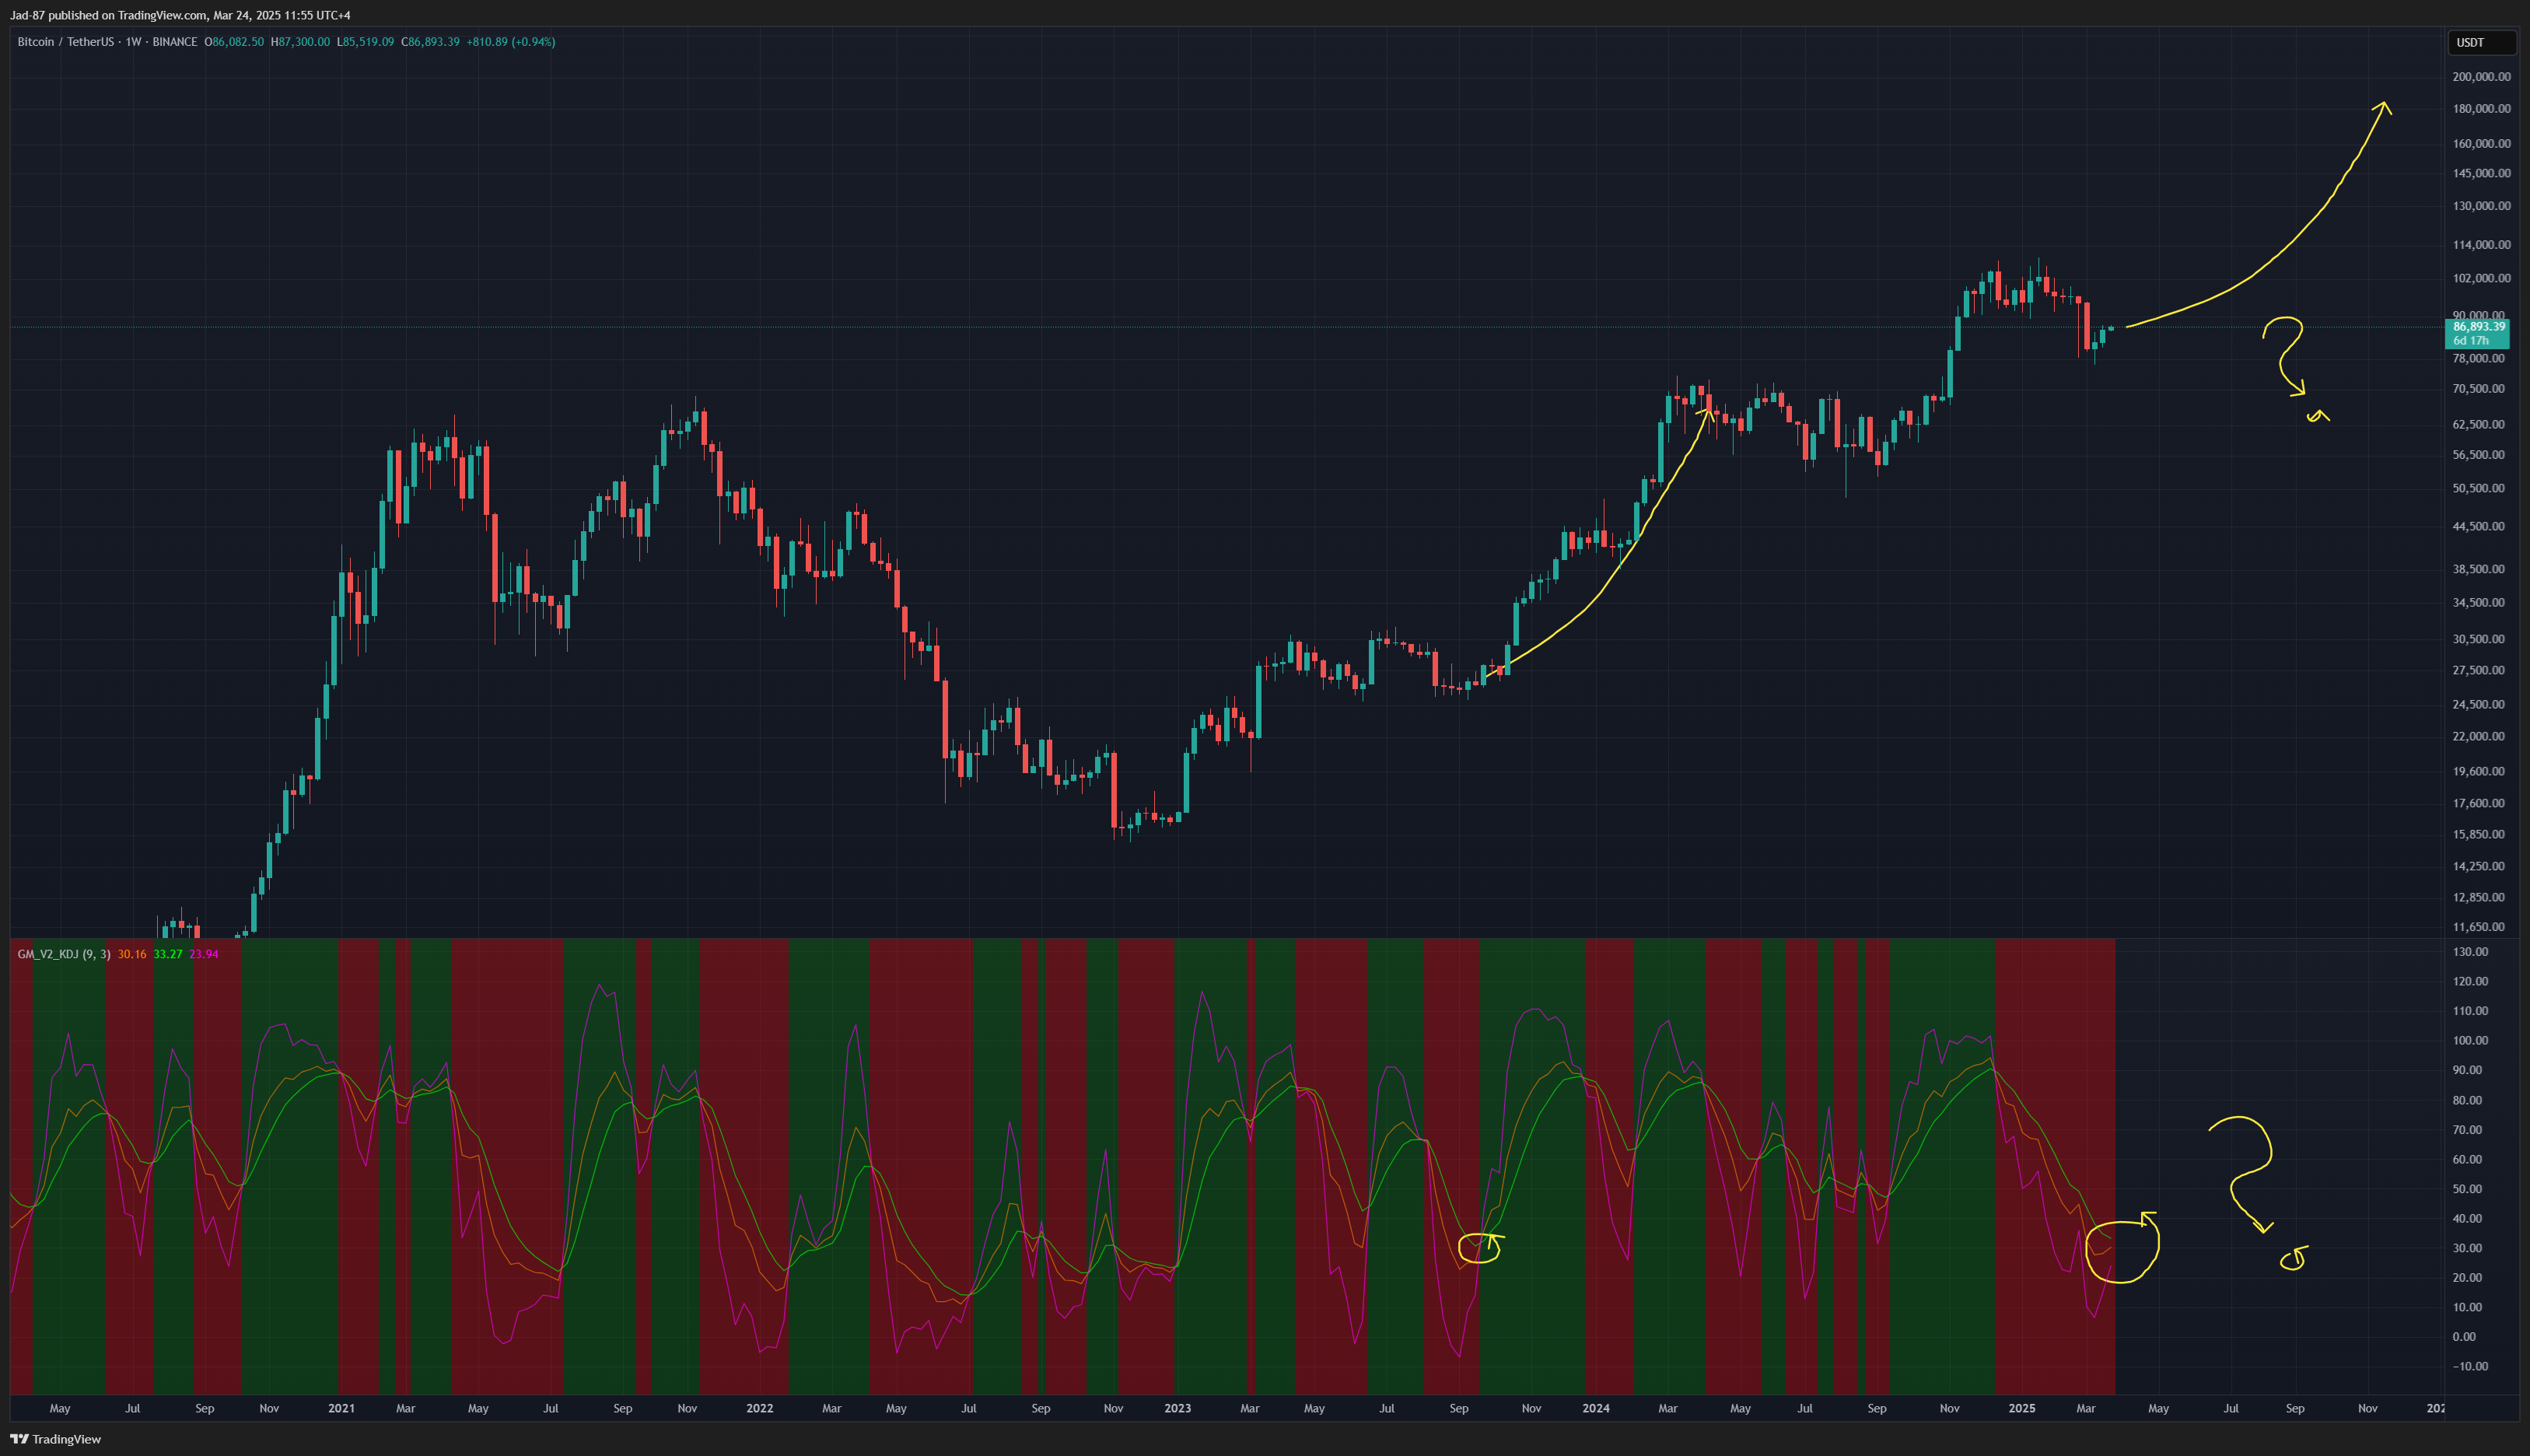Click the 70,500.00 price axis label
The height and width of the screenshot is (1456, 2530).
tap(2479, 389)
